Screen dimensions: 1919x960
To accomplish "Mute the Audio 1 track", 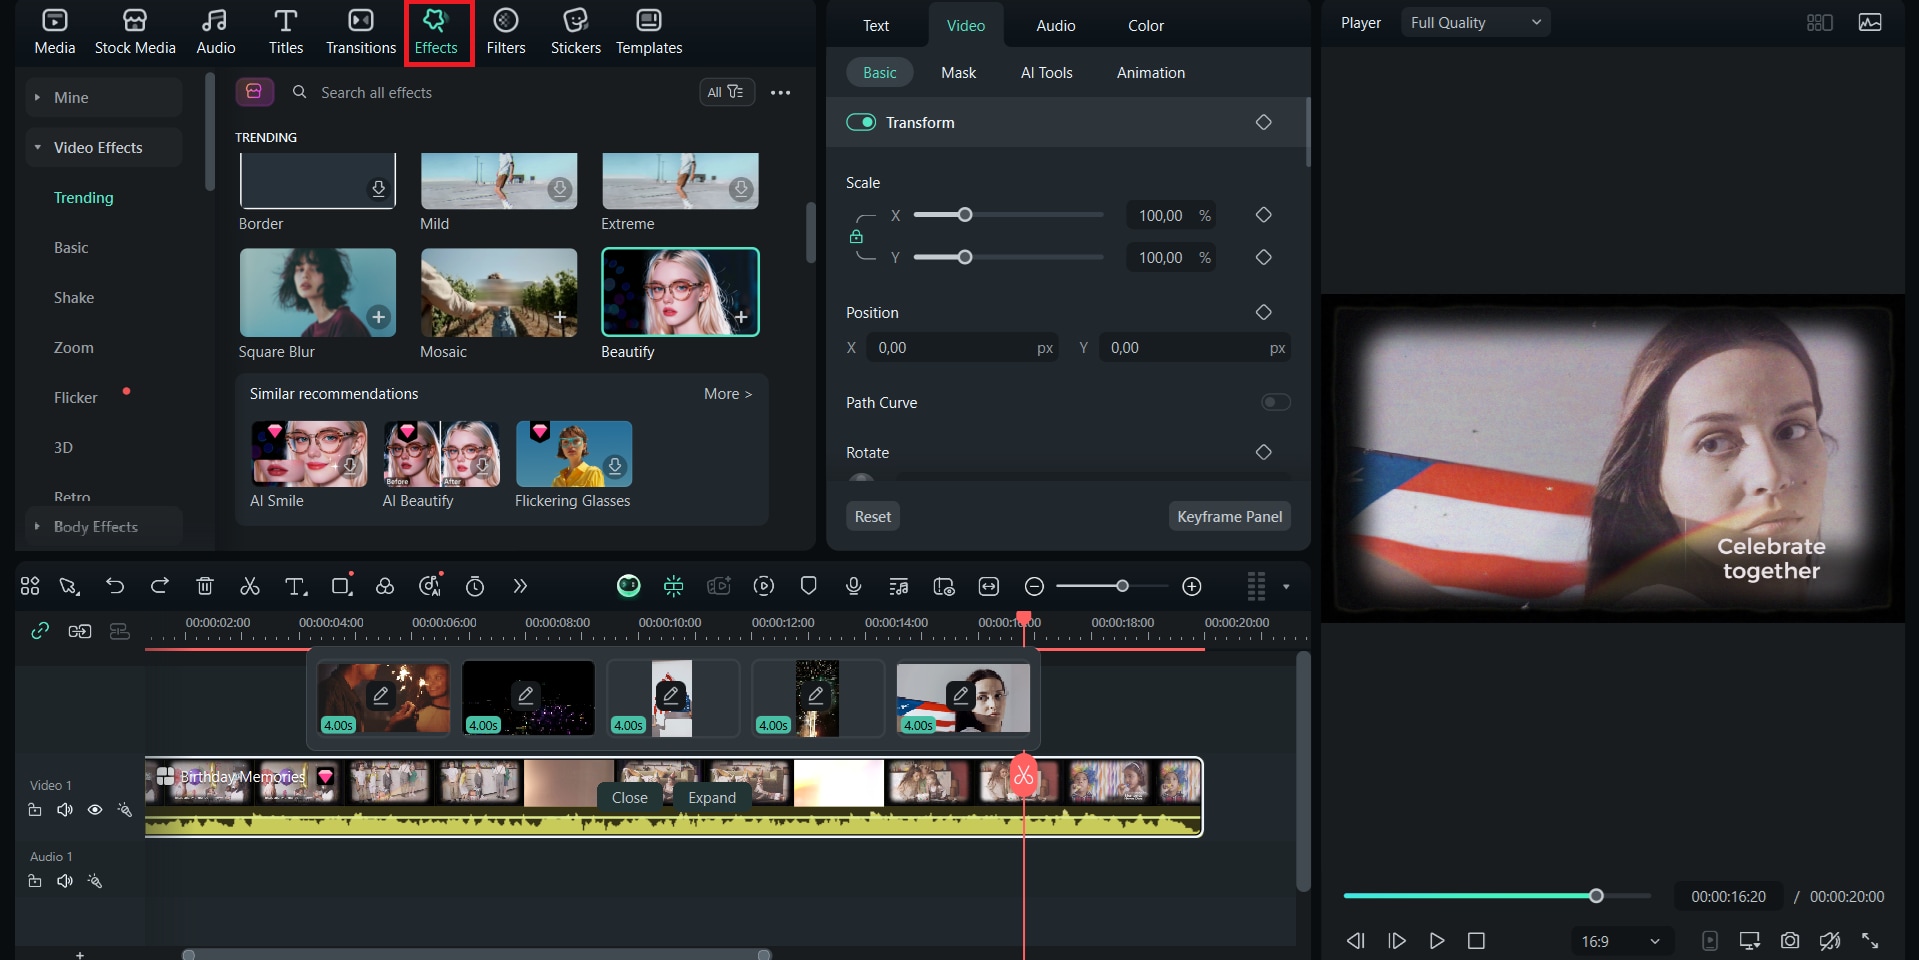I will click(x=65, y=881).
